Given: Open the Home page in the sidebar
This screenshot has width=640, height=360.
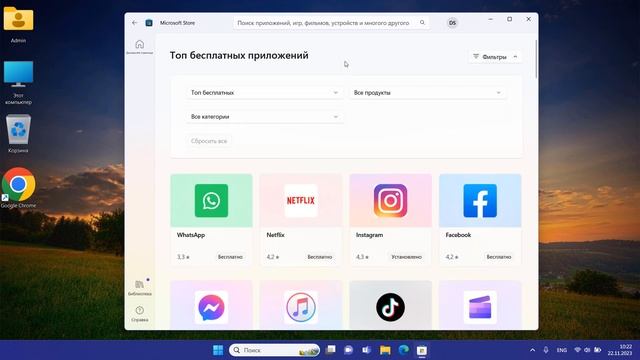Looking at the screenshot, I should pos(140,47).
